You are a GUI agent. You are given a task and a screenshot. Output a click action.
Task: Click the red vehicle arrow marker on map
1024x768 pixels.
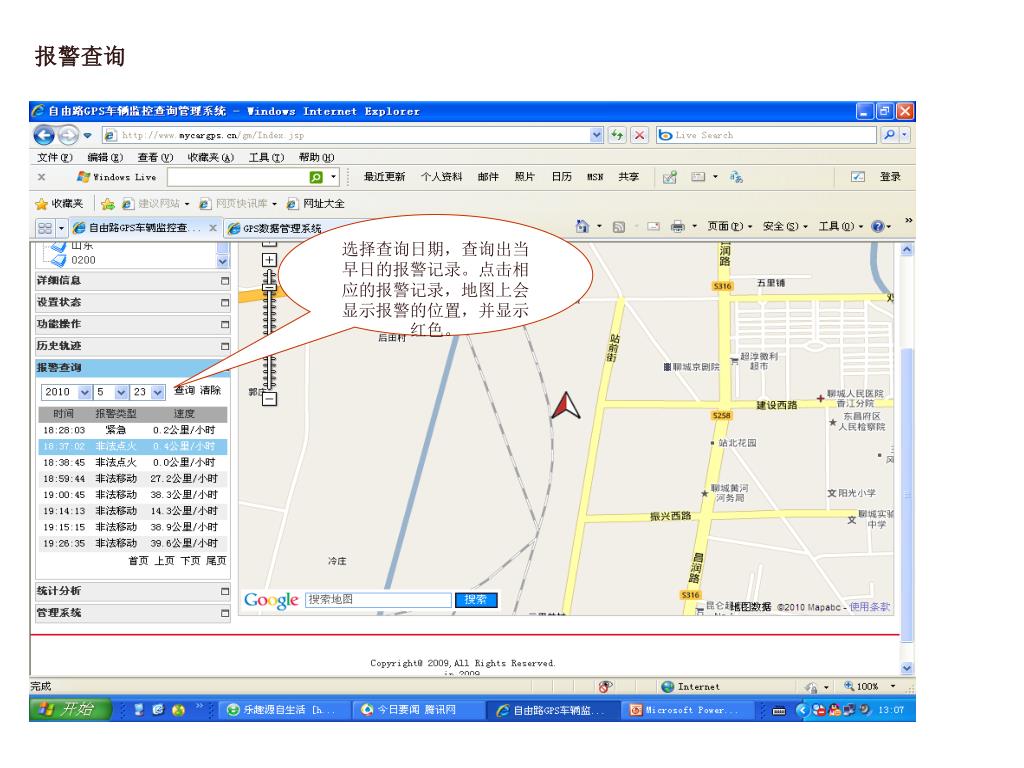[566, 403]
